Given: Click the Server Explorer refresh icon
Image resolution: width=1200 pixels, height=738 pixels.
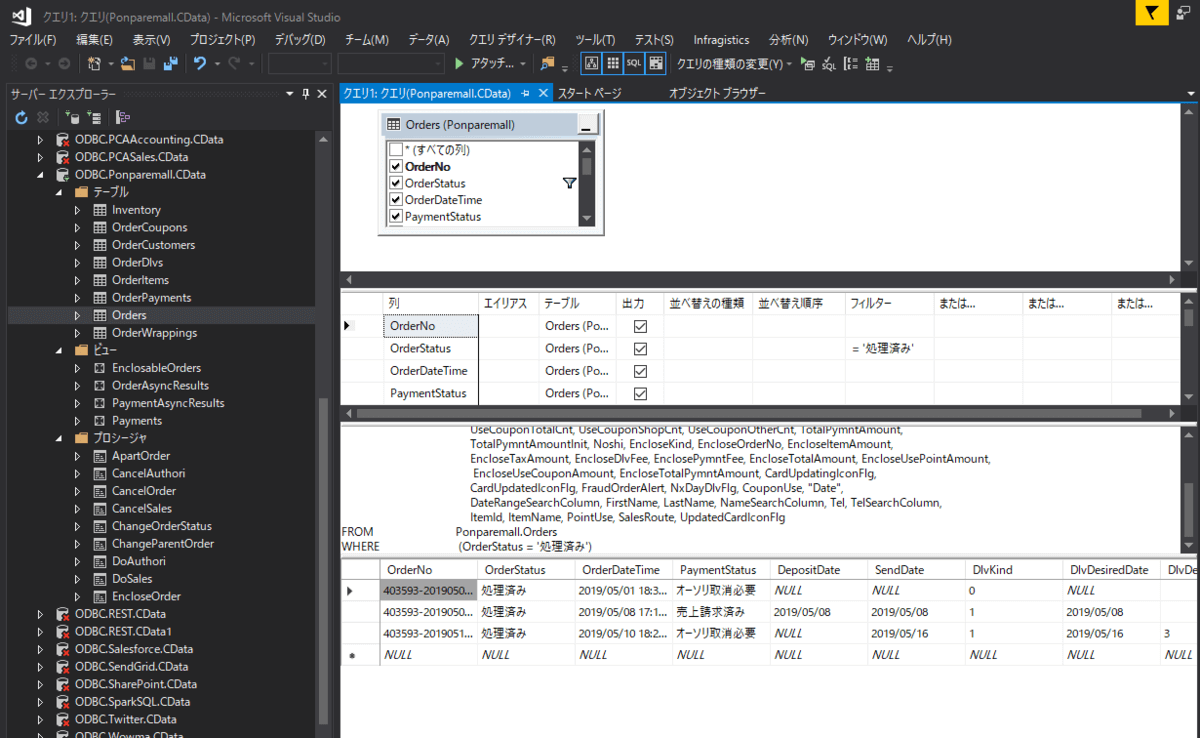Looking at the screenshot, I should click(21, 118).
